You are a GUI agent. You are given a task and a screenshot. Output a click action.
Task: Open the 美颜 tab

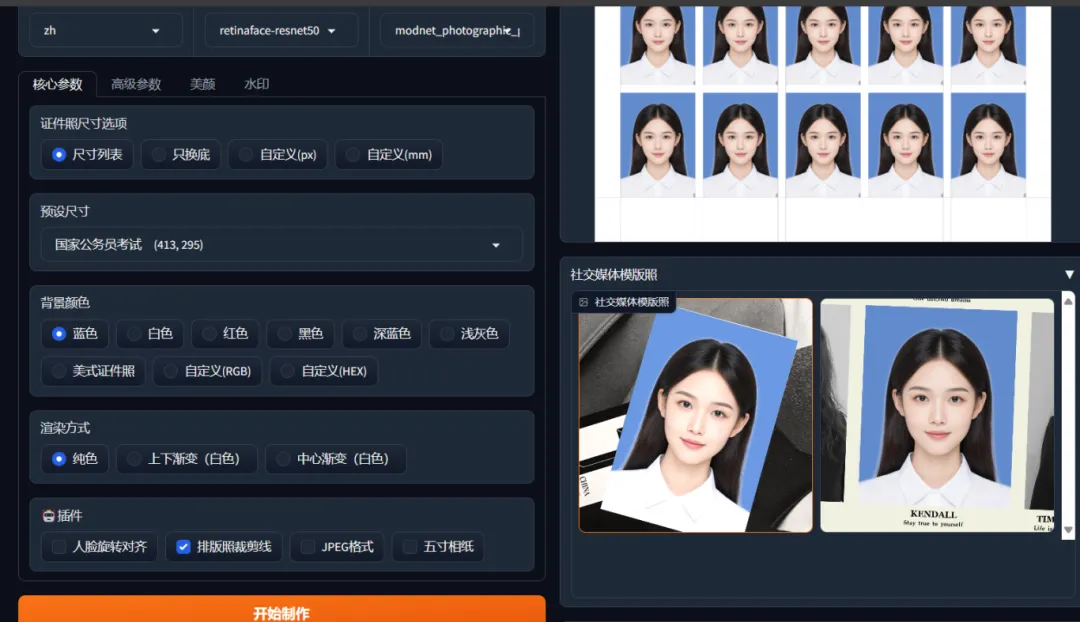203,84
